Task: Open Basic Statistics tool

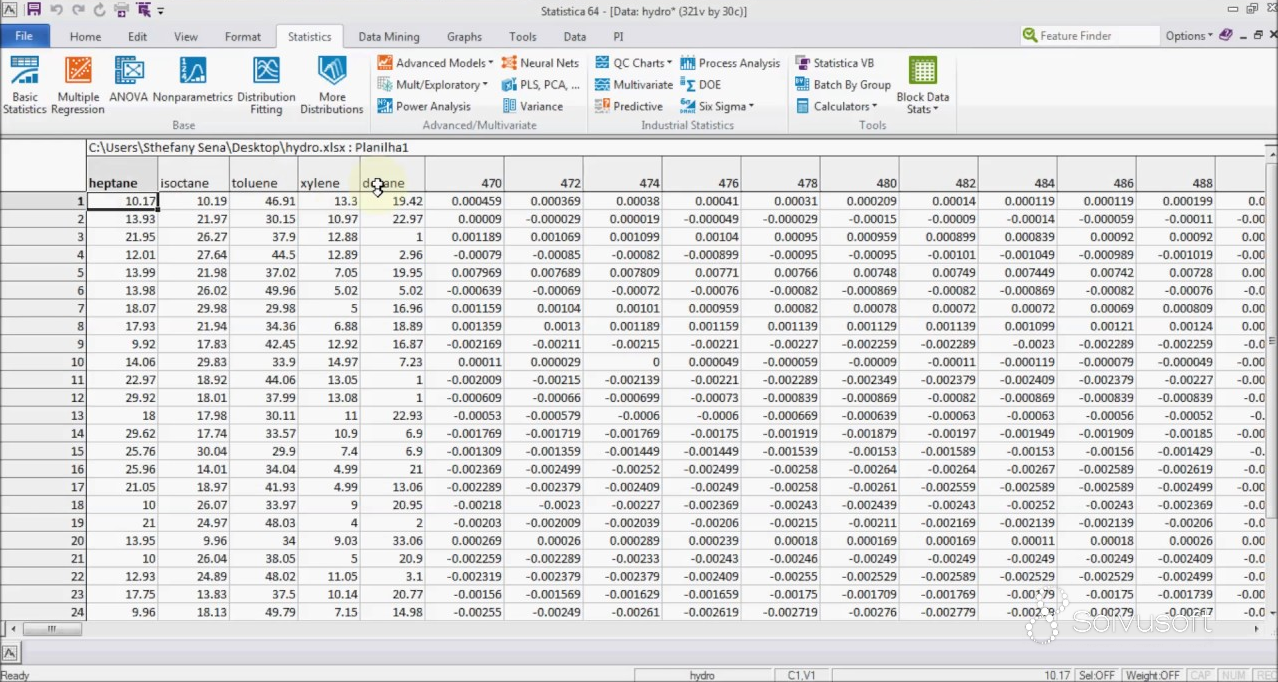Action: pyautogui.click(x=24, y=84)
